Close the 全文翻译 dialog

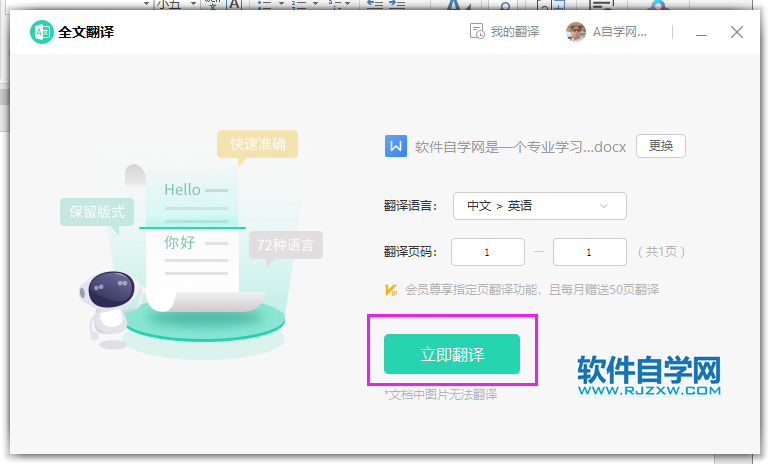click(x=736, y=32)
